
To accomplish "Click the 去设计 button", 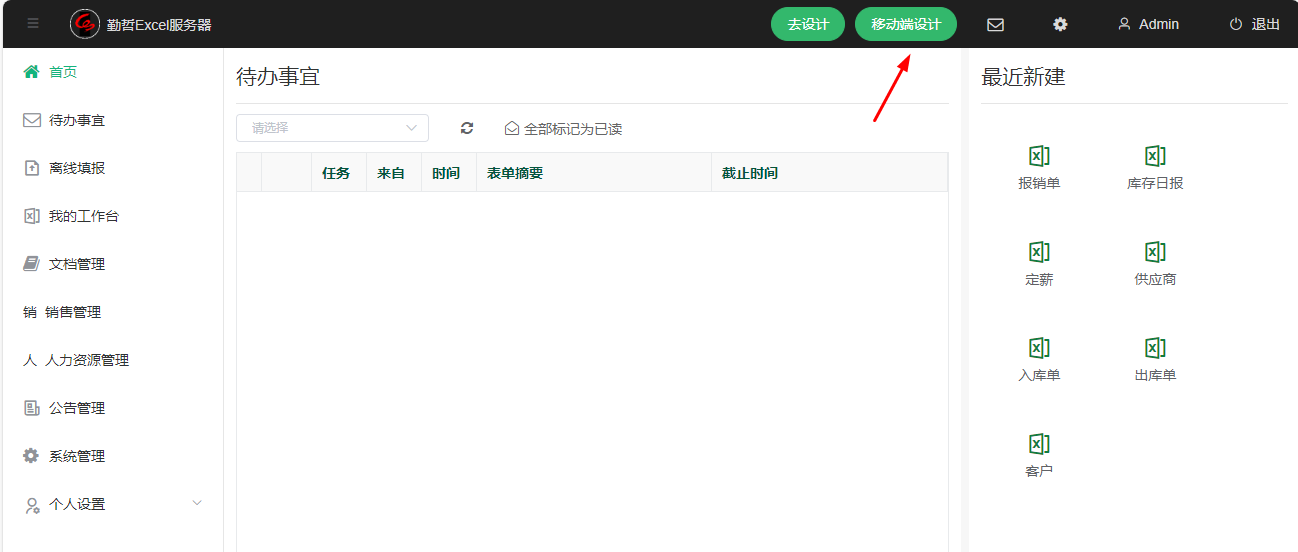I will pyautogui.click(x=808, y=24).
